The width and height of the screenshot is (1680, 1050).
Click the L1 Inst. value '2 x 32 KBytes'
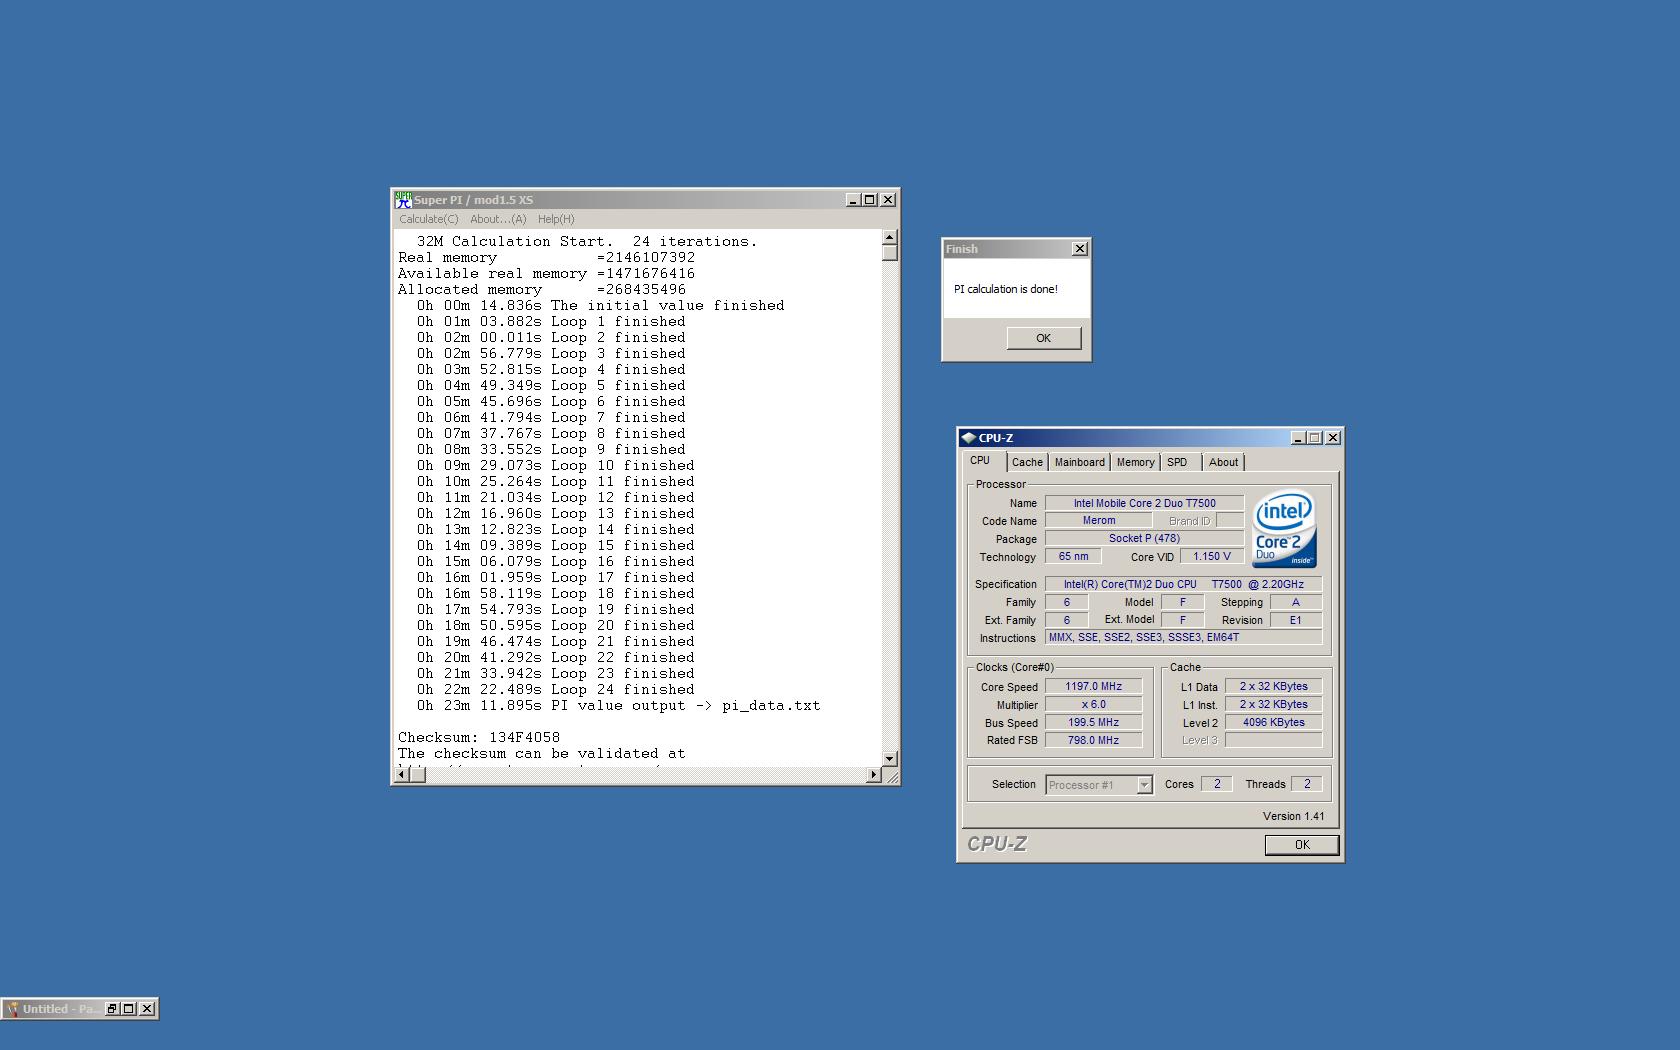(x=1274, y=704)
